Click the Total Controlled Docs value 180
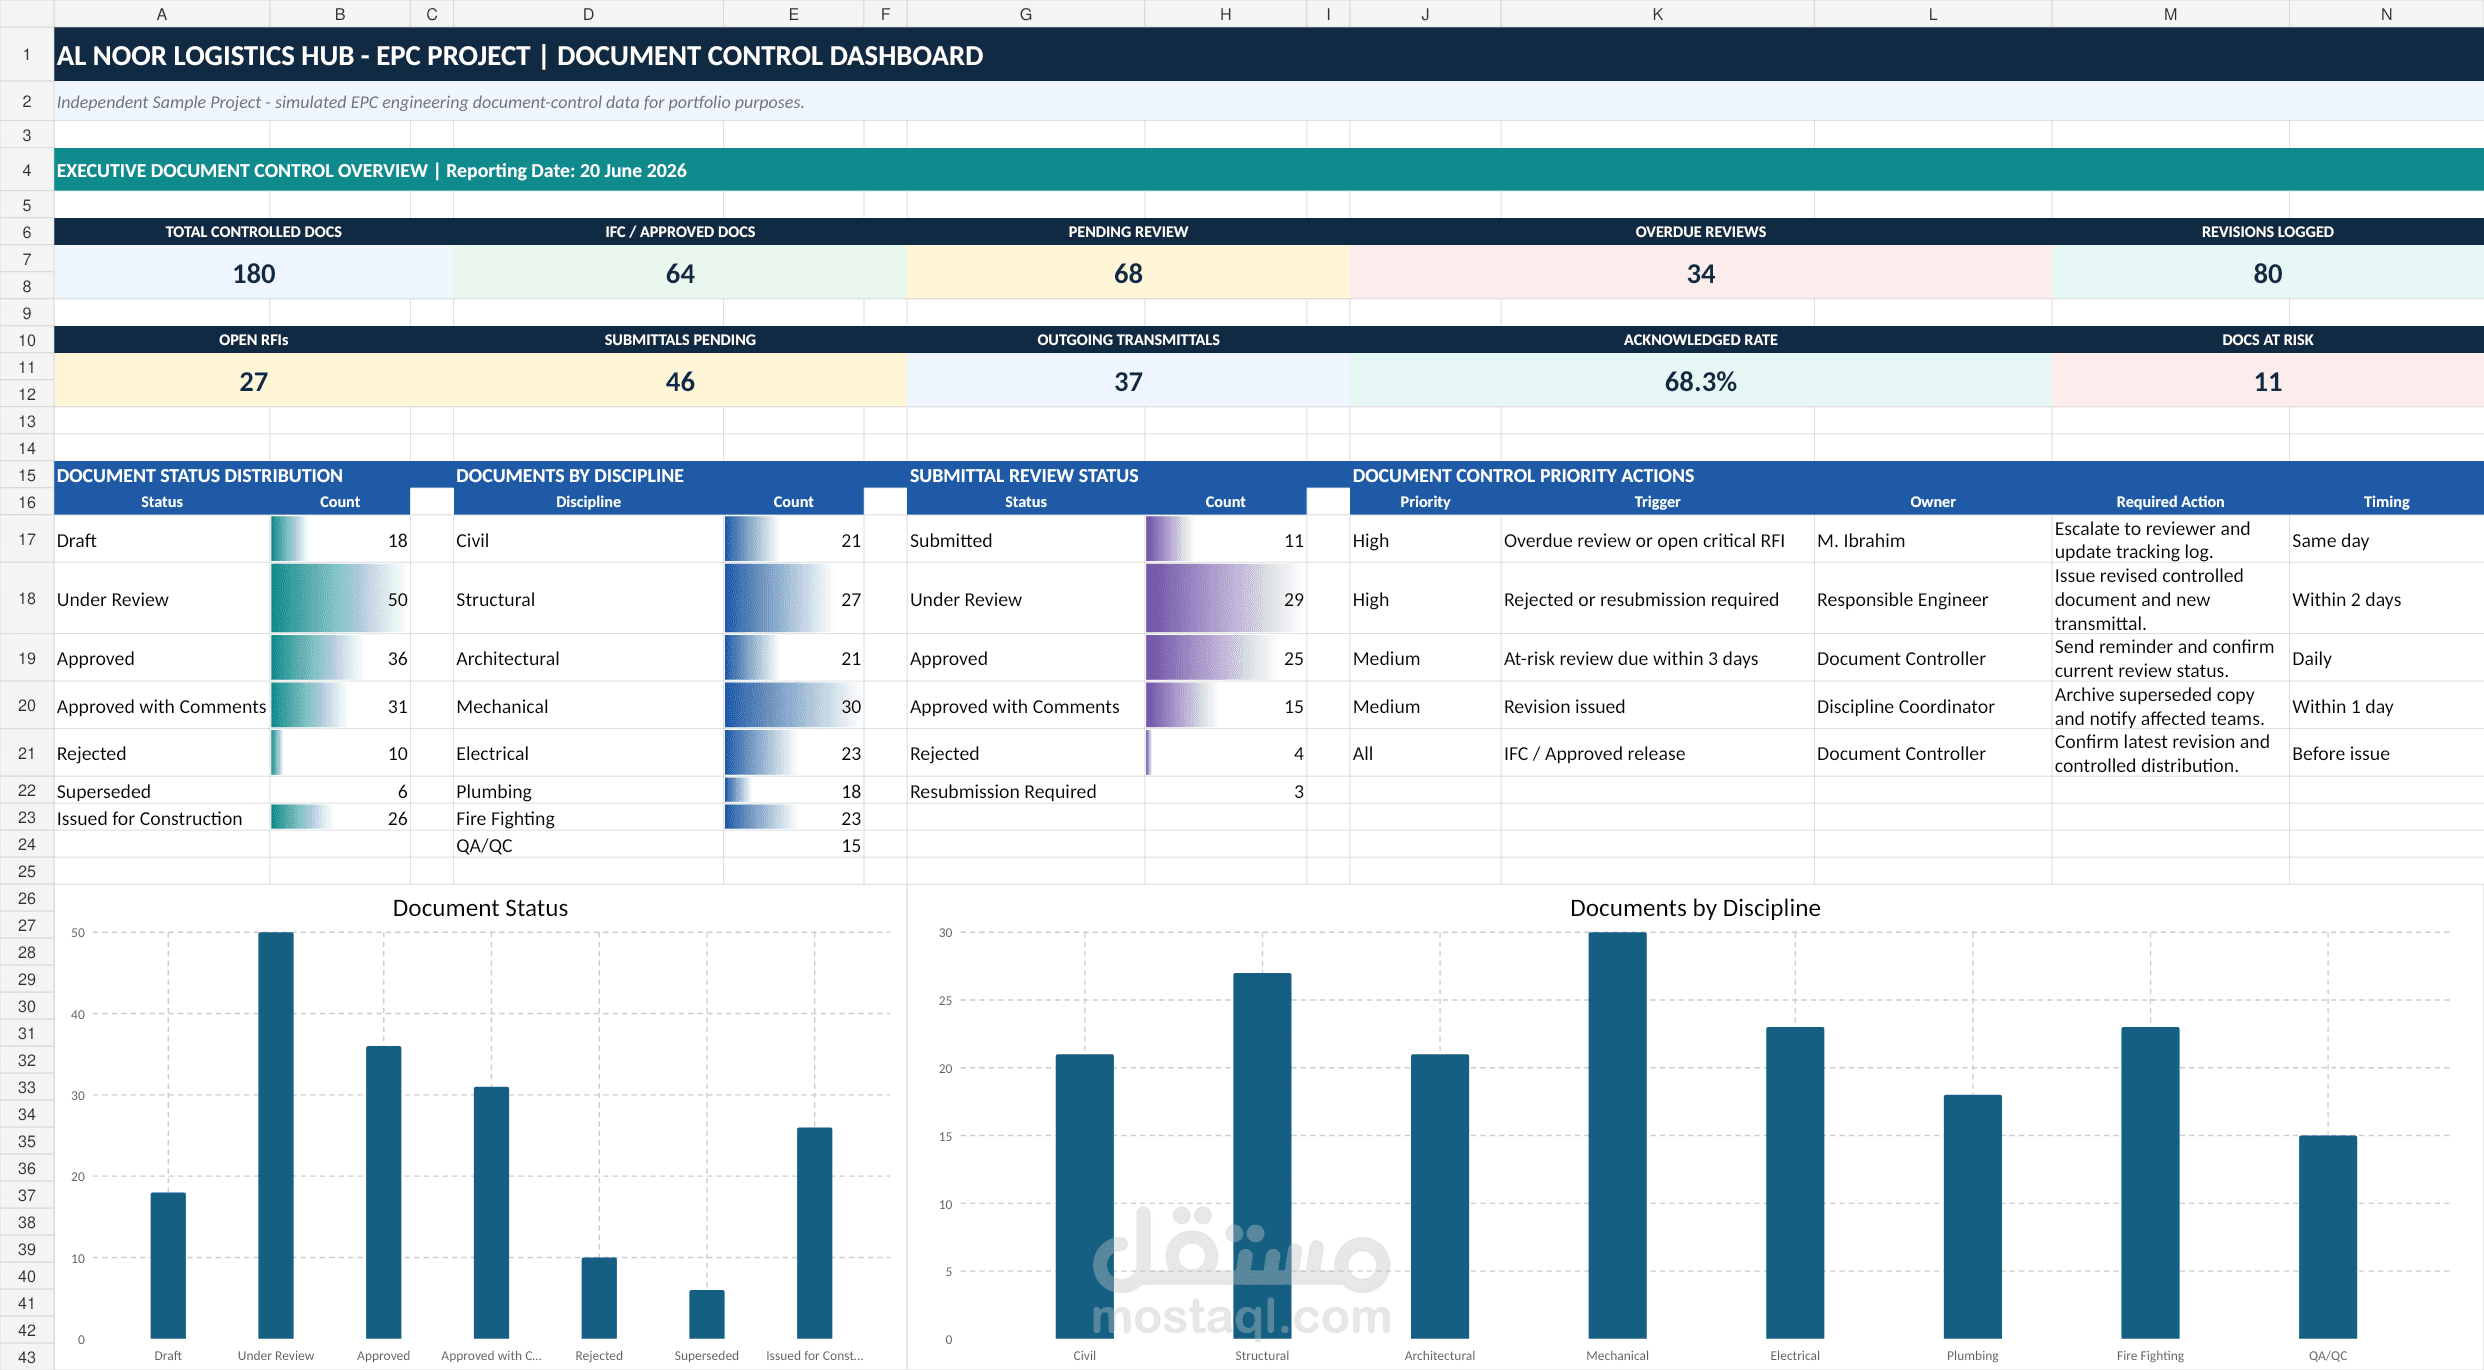 click(254, 273)
